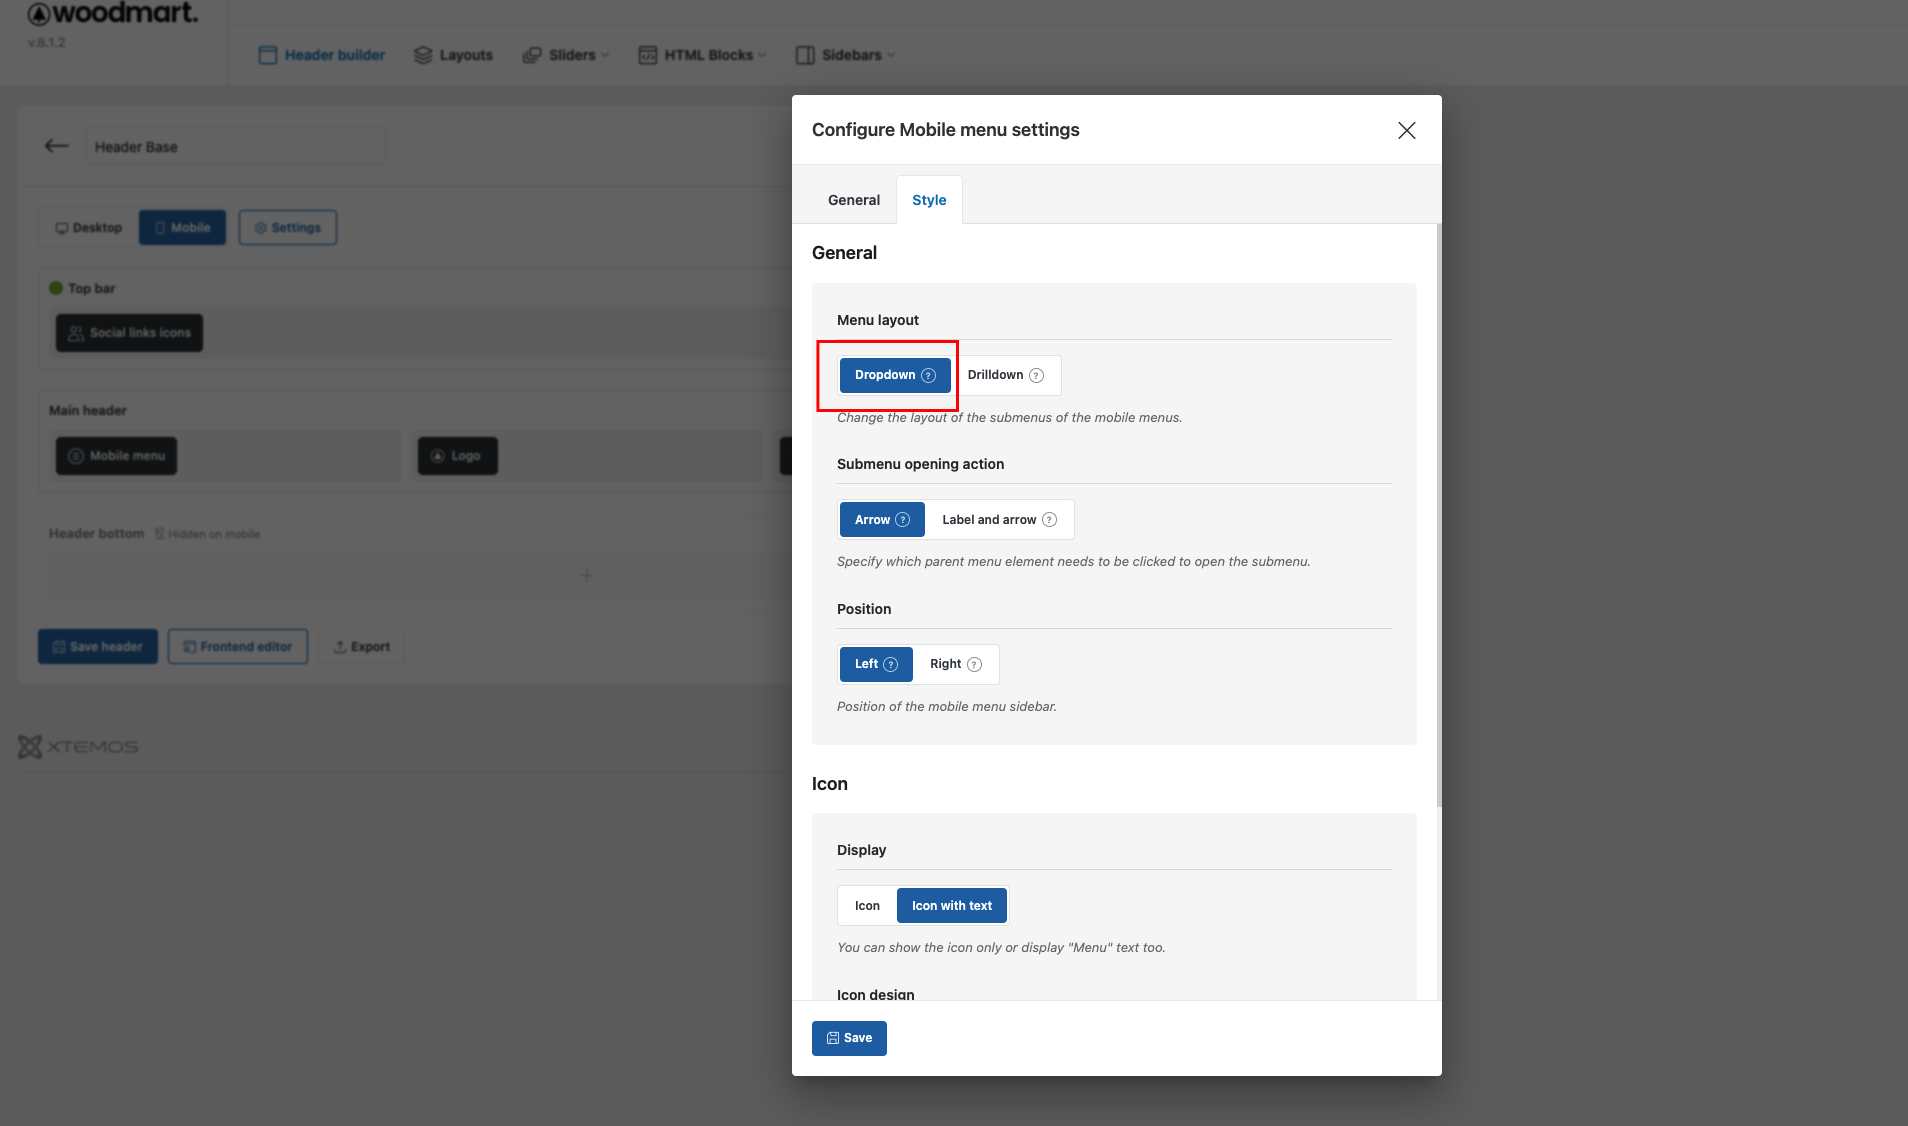This screenshot has height=1126, width=1908.
Task: Click the Layouts stack icon
Action: click(x=423, y=55)
